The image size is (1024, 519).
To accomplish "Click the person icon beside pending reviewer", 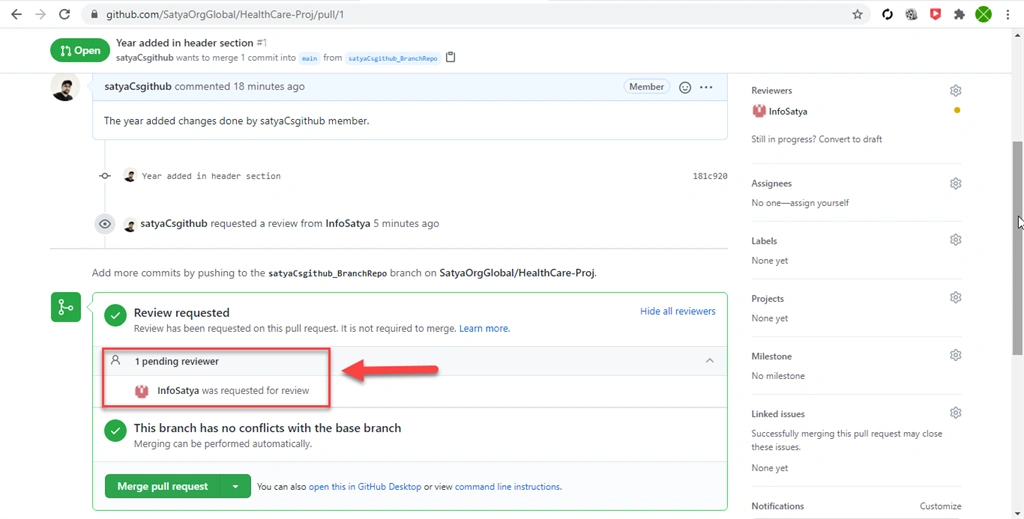I will tap(116, 360).
